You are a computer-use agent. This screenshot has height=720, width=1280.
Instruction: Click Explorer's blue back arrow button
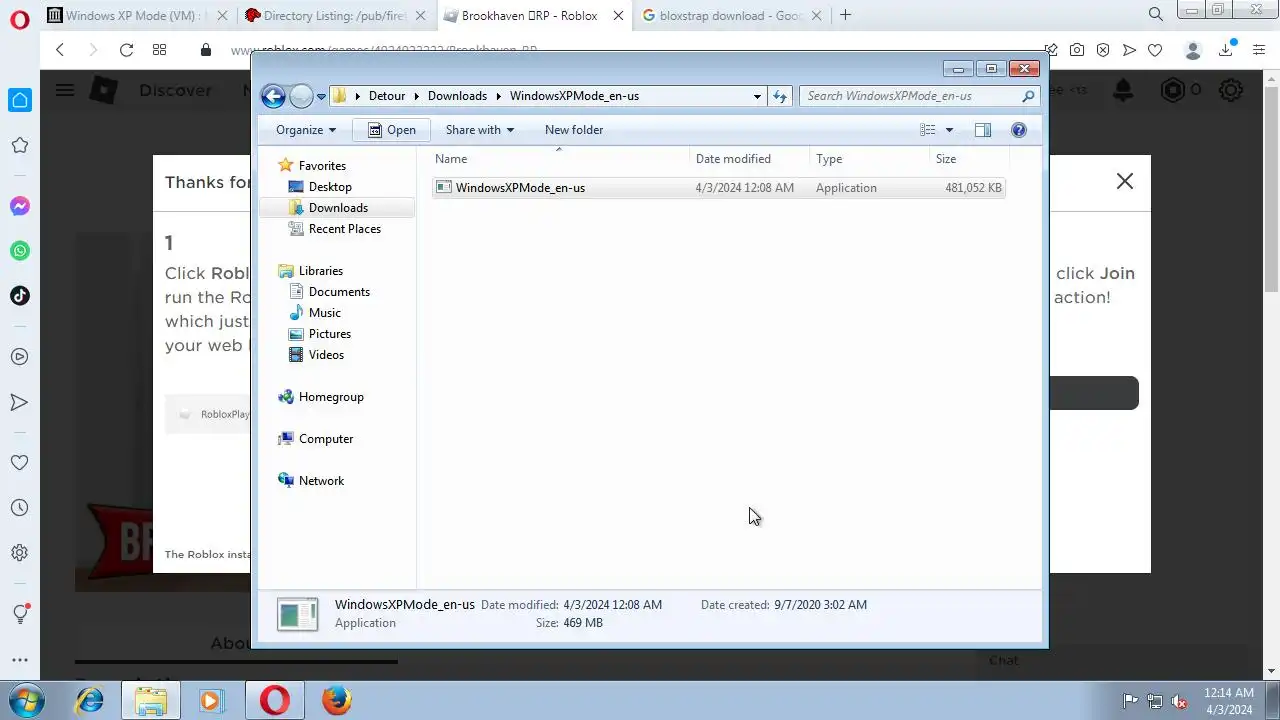click(273, 96)
